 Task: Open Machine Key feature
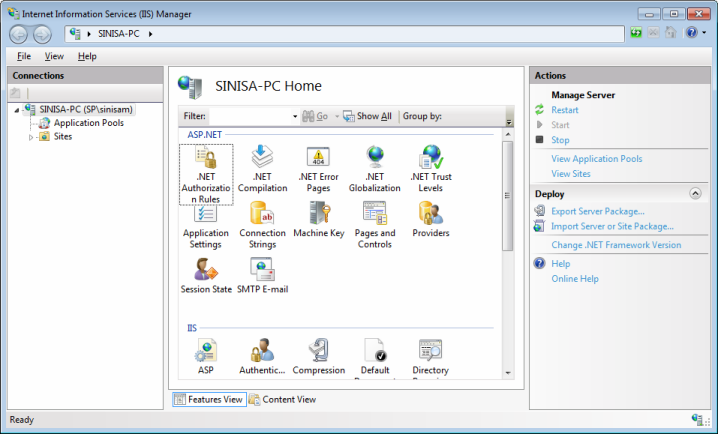coord(319,220)
